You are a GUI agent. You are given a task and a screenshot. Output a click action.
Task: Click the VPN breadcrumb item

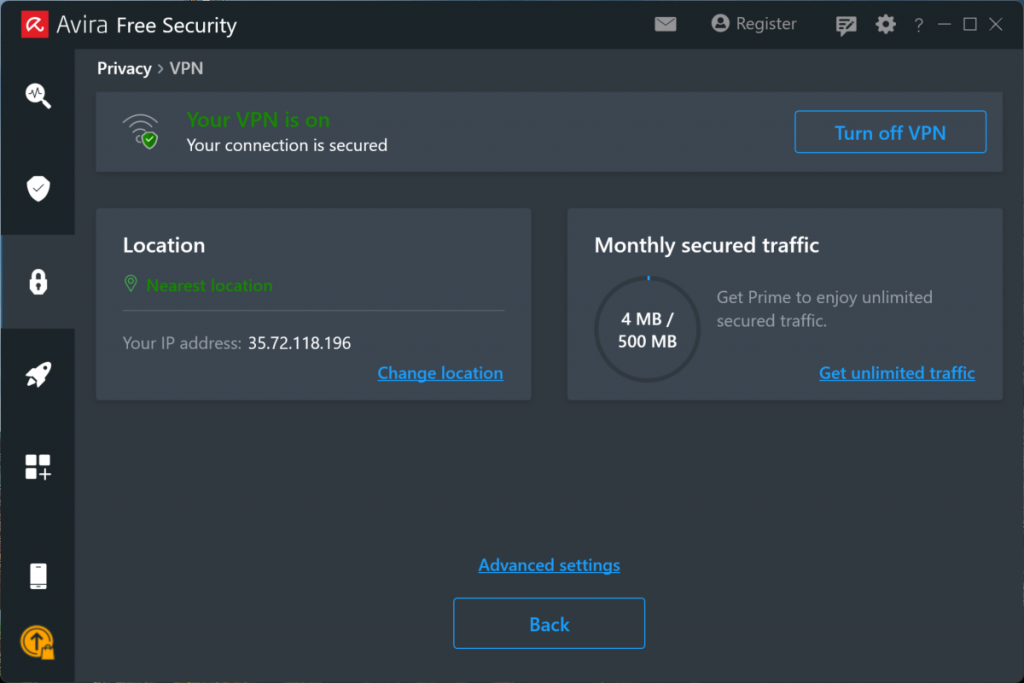click(x=186, y=69)
